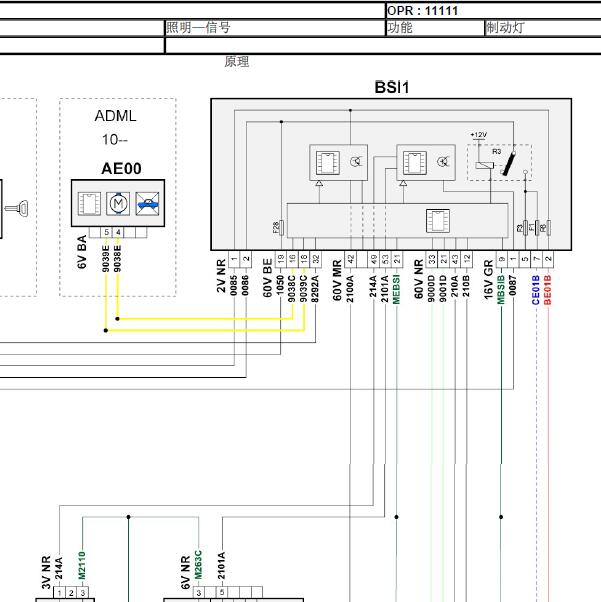This screenshot has width=601, height=602.
Task: Select wire label 210A
Action: [x=455, y=286]
